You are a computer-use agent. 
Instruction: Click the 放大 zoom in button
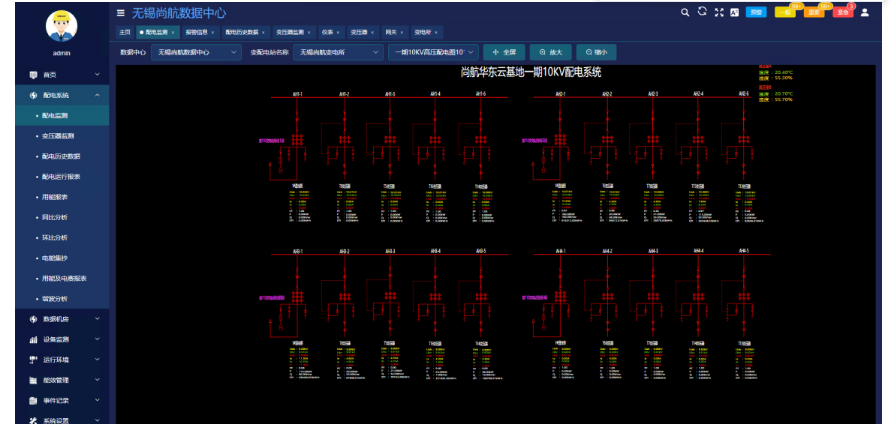[551, 51]
